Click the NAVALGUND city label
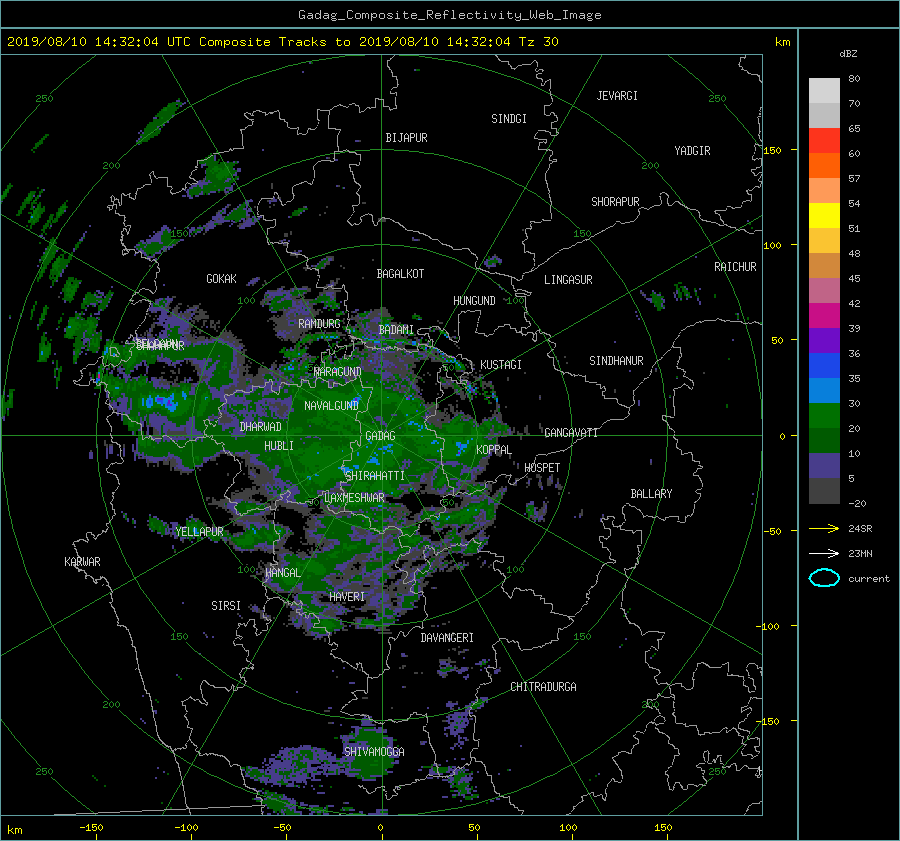Image resolution: width=900 pixels, height=841 pixels. point(331,406)
